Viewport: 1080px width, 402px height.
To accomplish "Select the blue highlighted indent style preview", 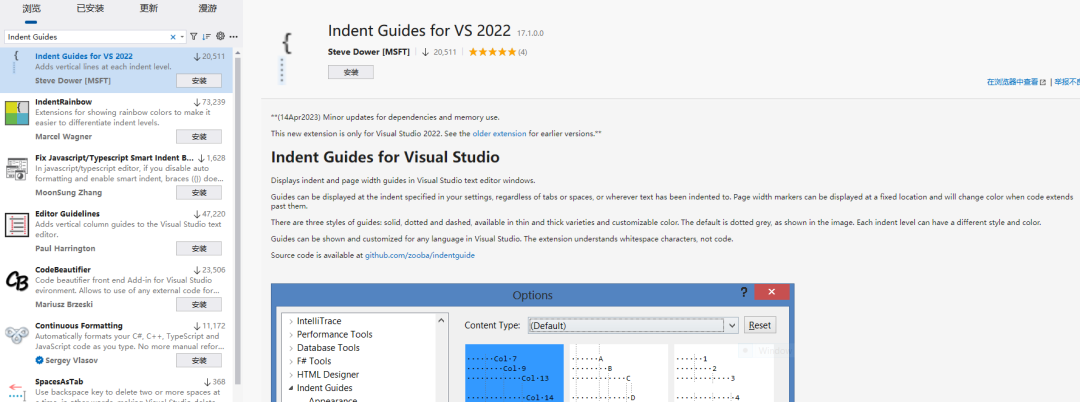I will pos(515,372).
